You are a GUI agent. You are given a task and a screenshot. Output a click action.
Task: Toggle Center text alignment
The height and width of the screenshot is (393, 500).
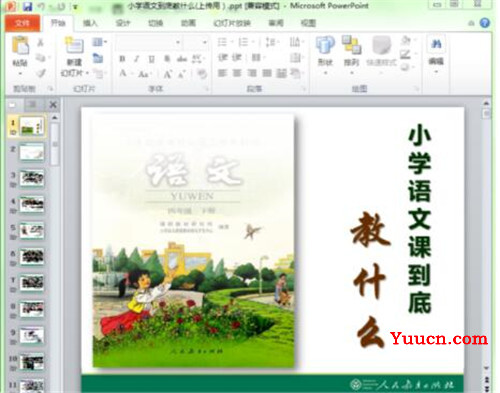tap(237, 73)
